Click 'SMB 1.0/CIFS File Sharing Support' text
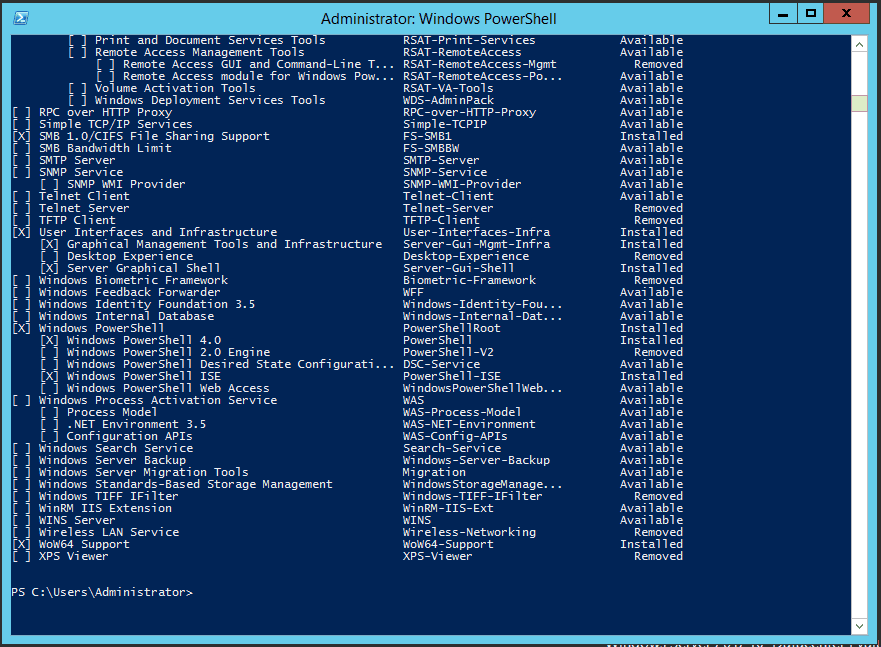The image size is (881, 647). pos(154,136)
